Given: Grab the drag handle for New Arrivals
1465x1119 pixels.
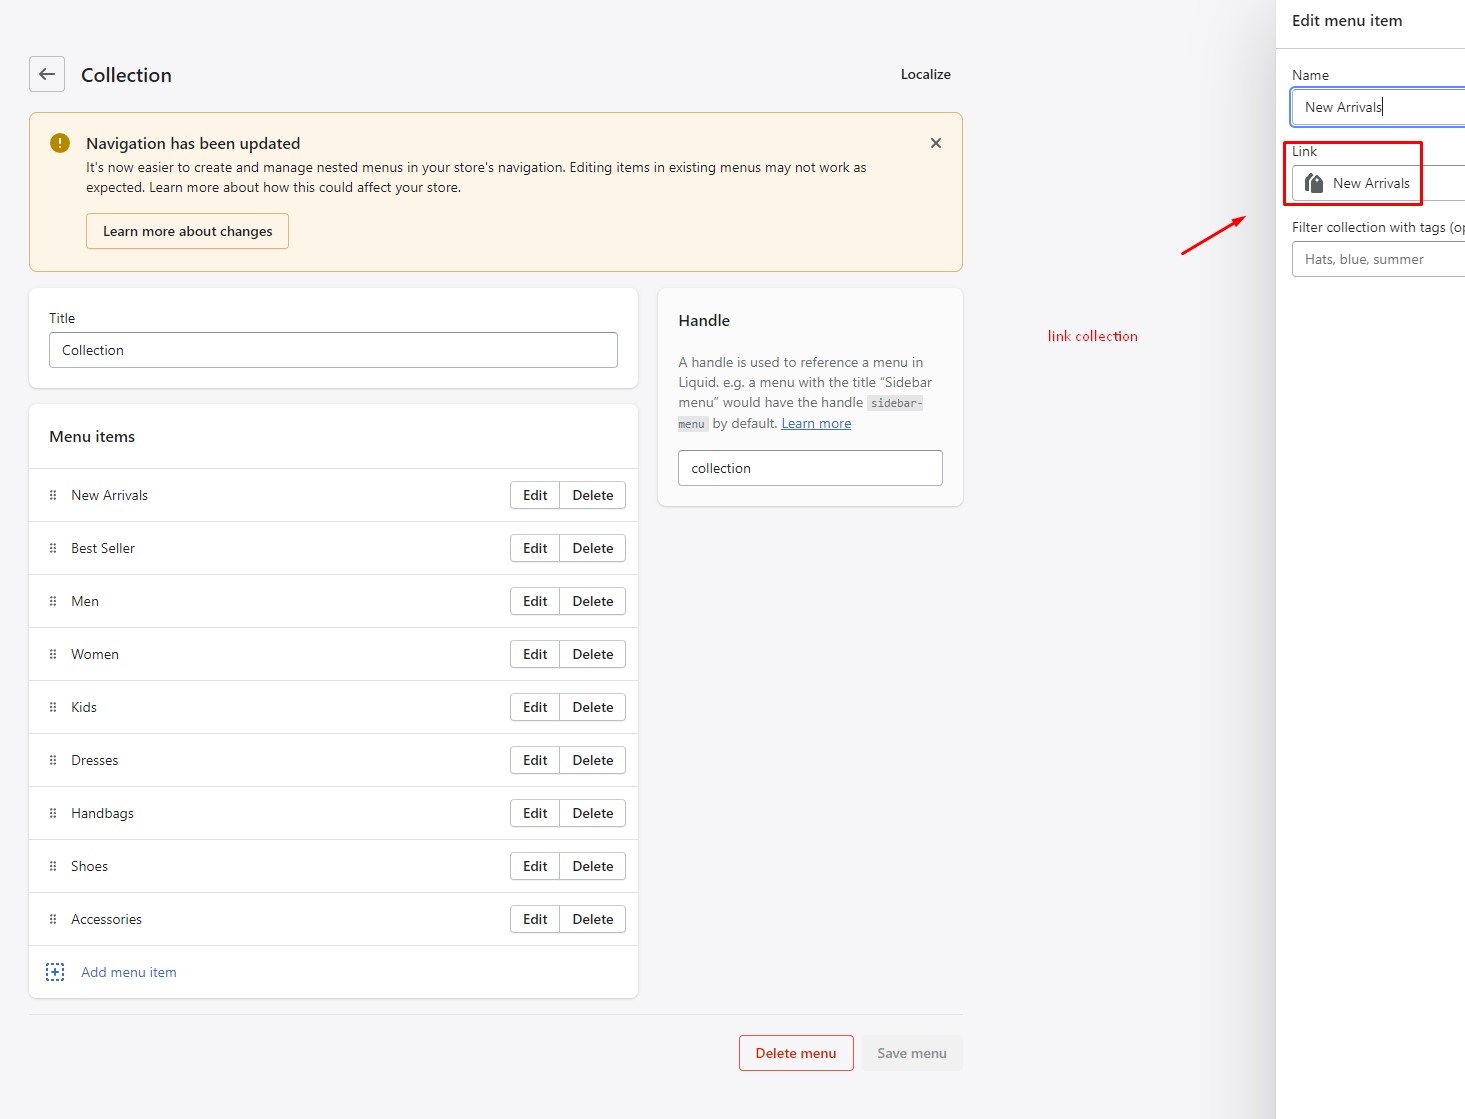Looking at the screenshot, I should click(53, 495).
